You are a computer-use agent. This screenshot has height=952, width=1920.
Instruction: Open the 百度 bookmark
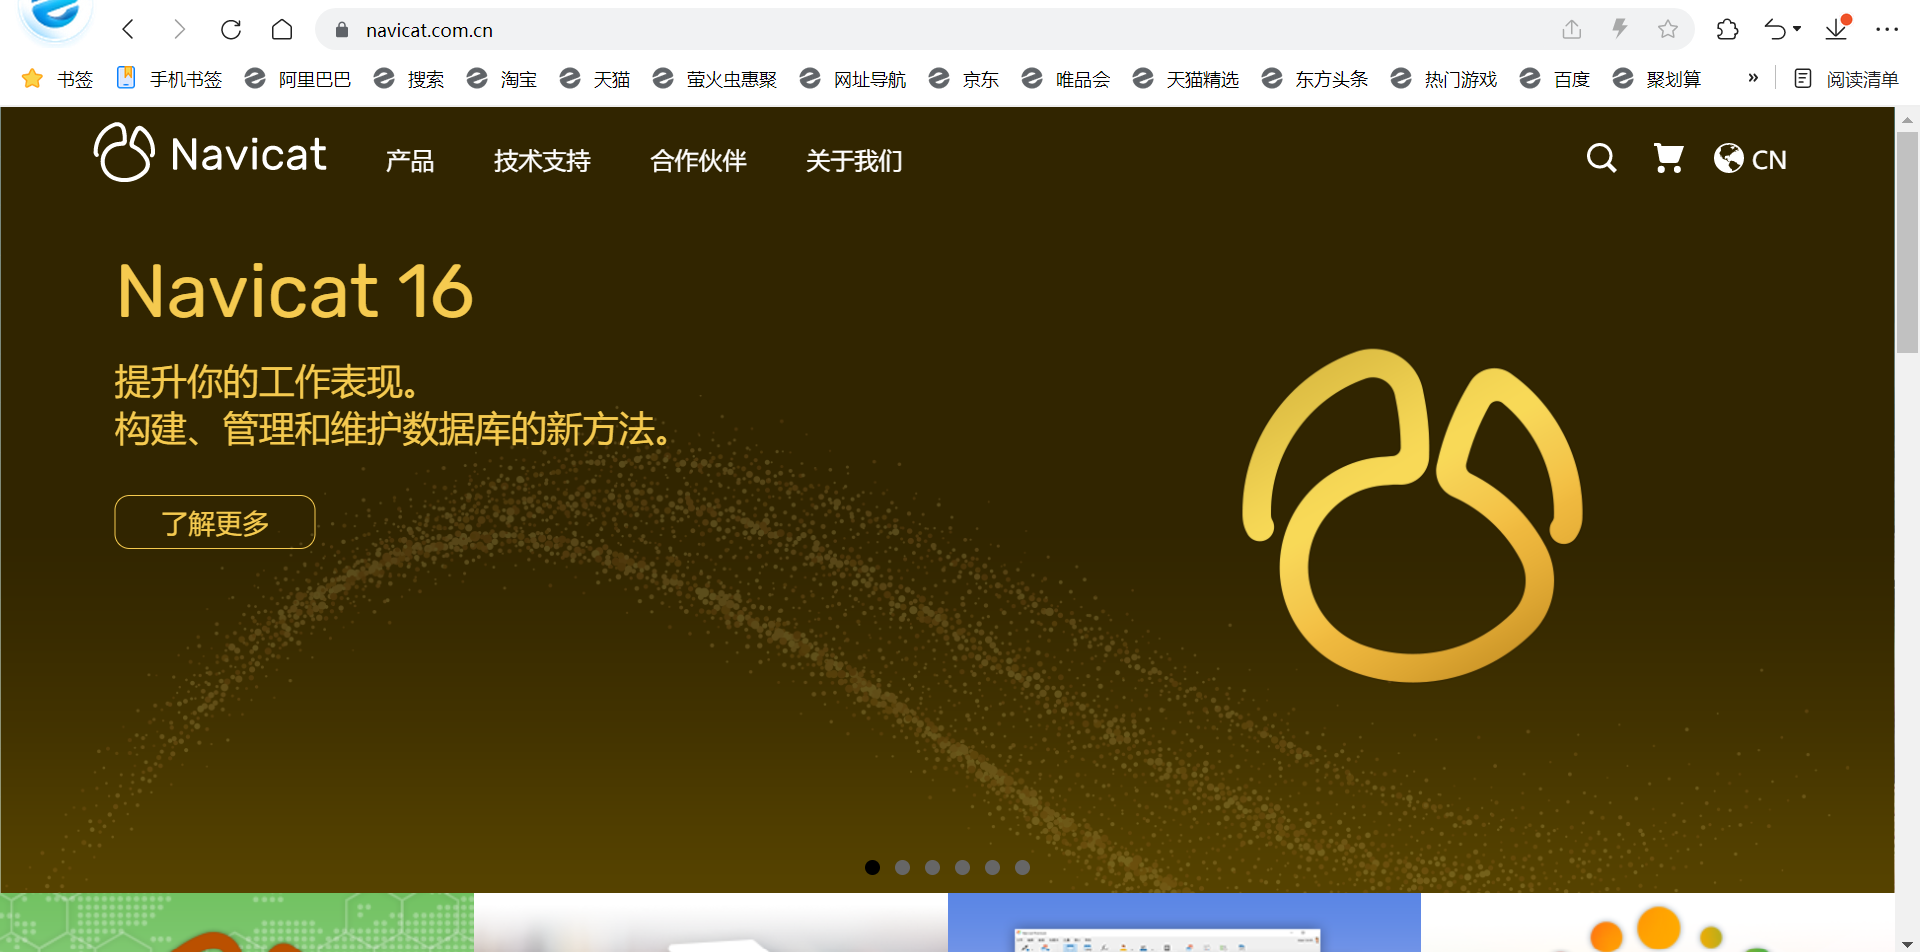(x=1554, y=78)
